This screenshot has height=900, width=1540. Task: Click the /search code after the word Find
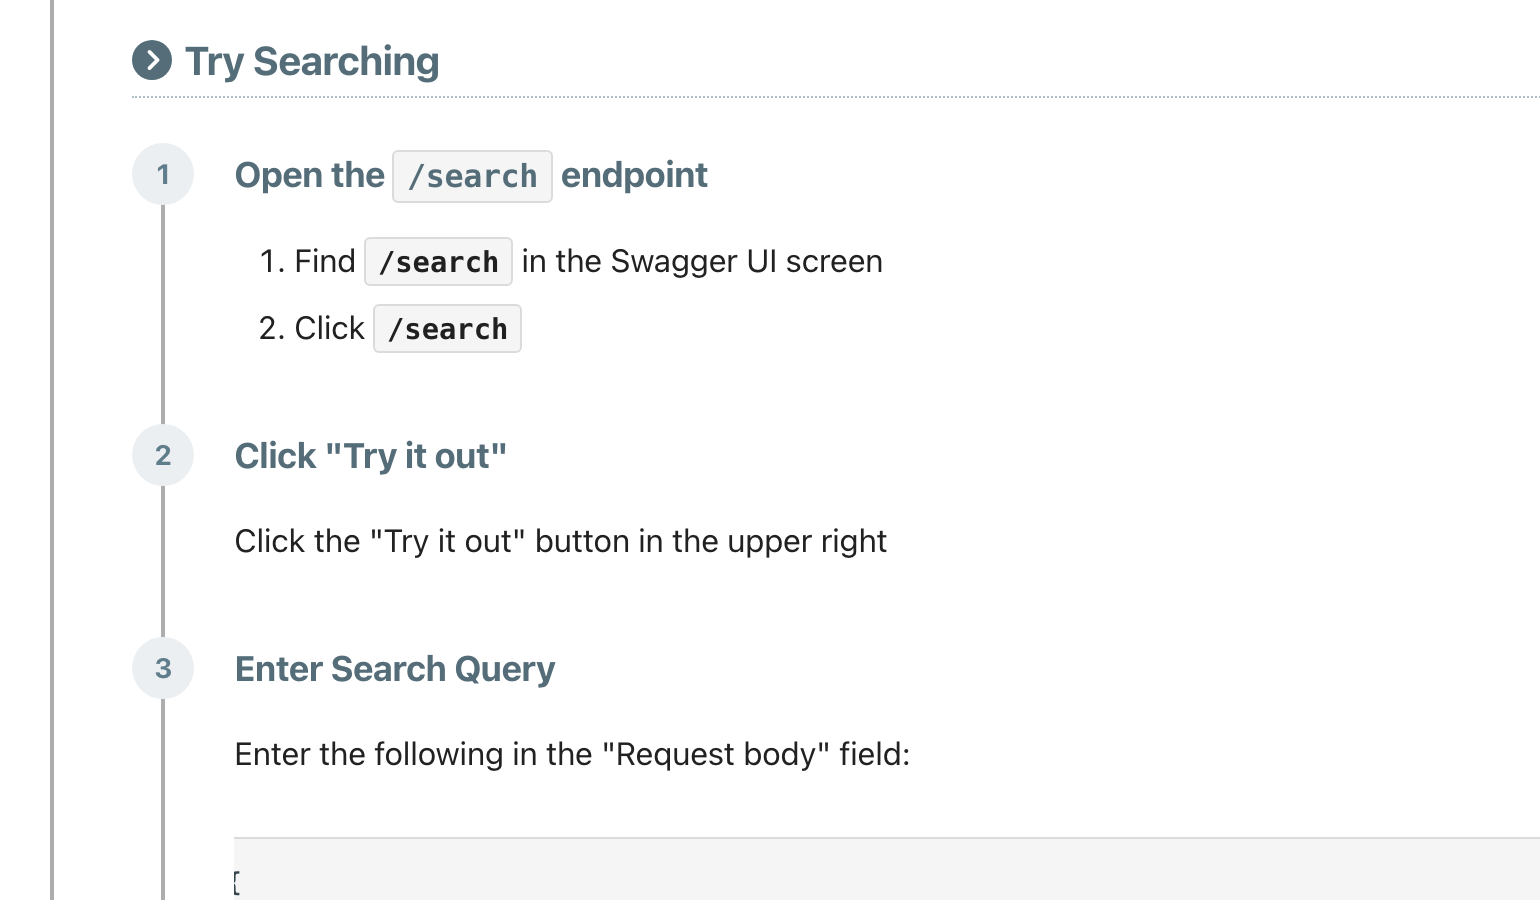[438, 262]
